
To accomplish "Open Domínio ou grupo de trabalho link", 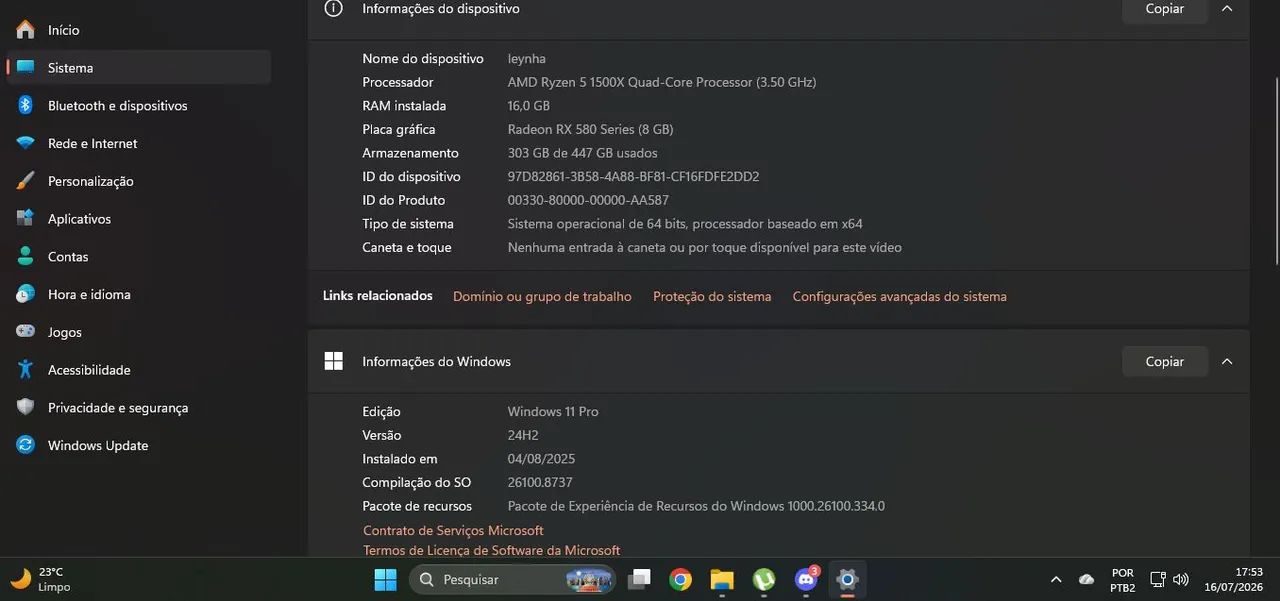I will [x=542, y=296].
